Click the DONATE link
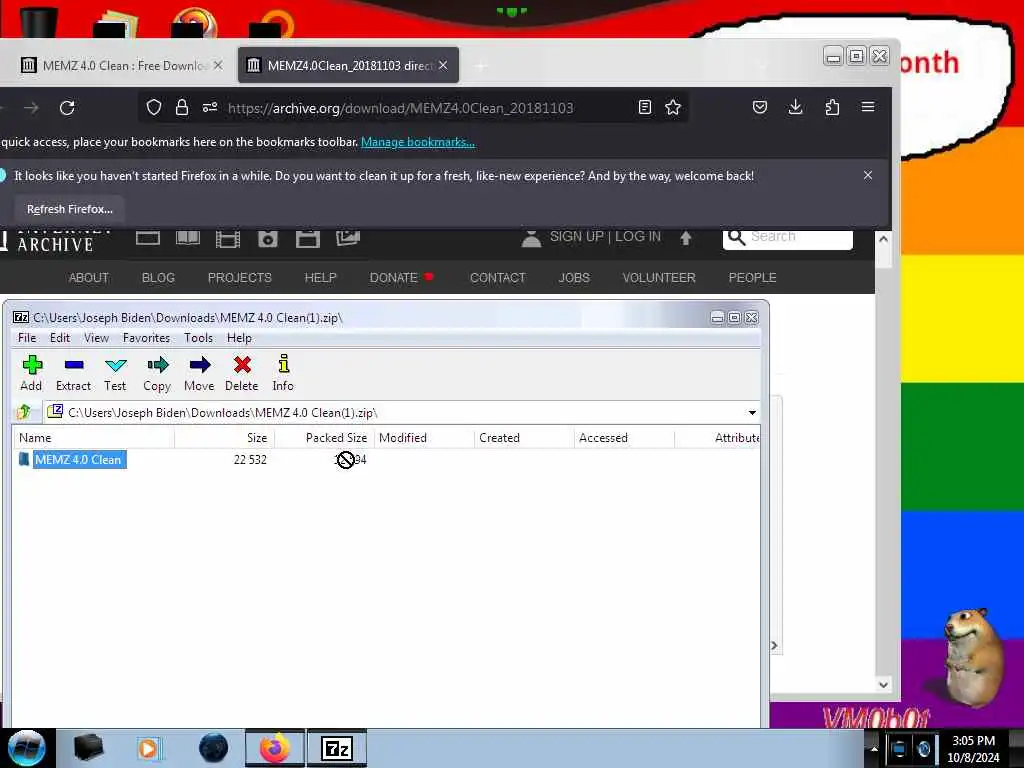 coord(394,278)
